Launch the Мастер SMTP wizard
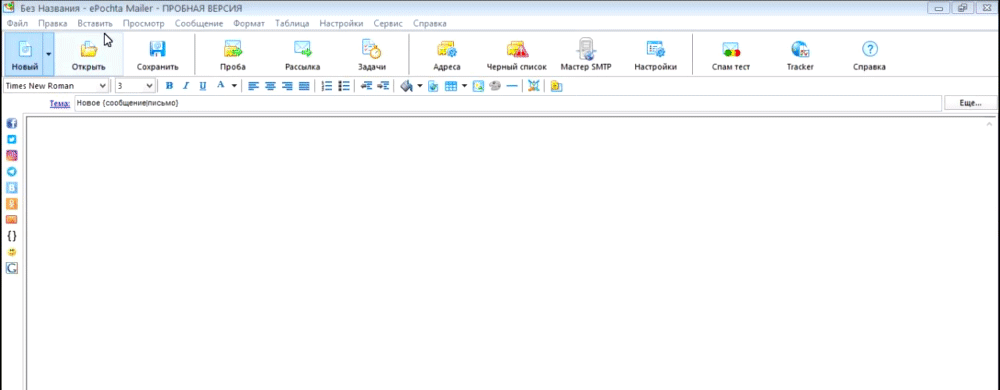 click(x=586, y=54)
